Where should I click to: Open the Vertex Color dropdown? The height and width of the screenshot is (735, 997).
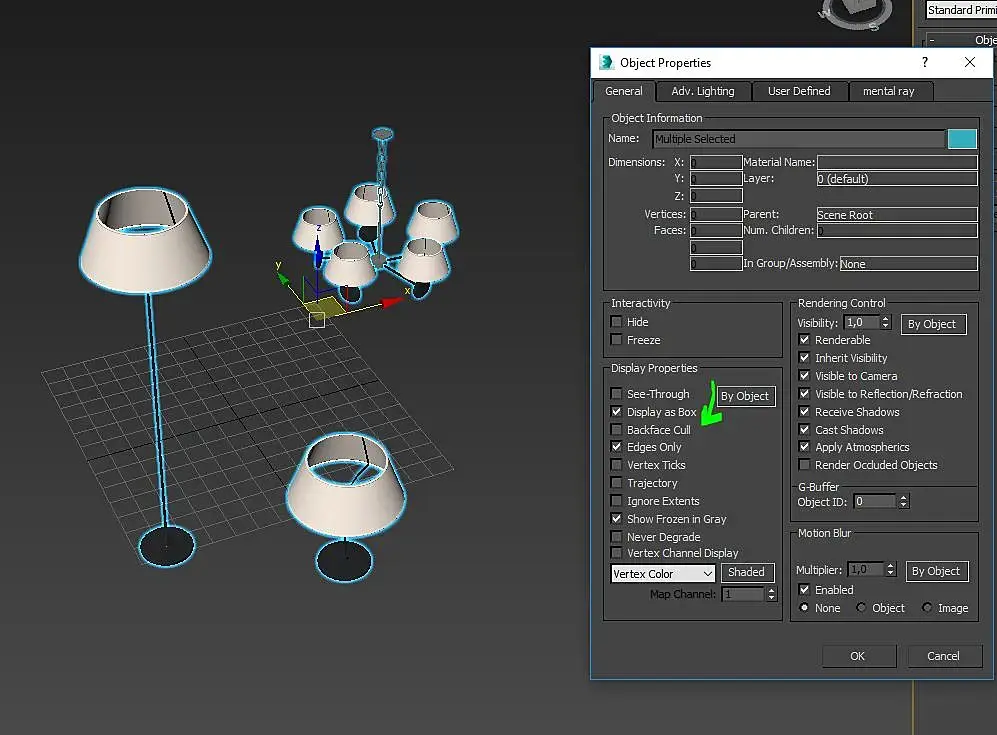tap(664, 574)
